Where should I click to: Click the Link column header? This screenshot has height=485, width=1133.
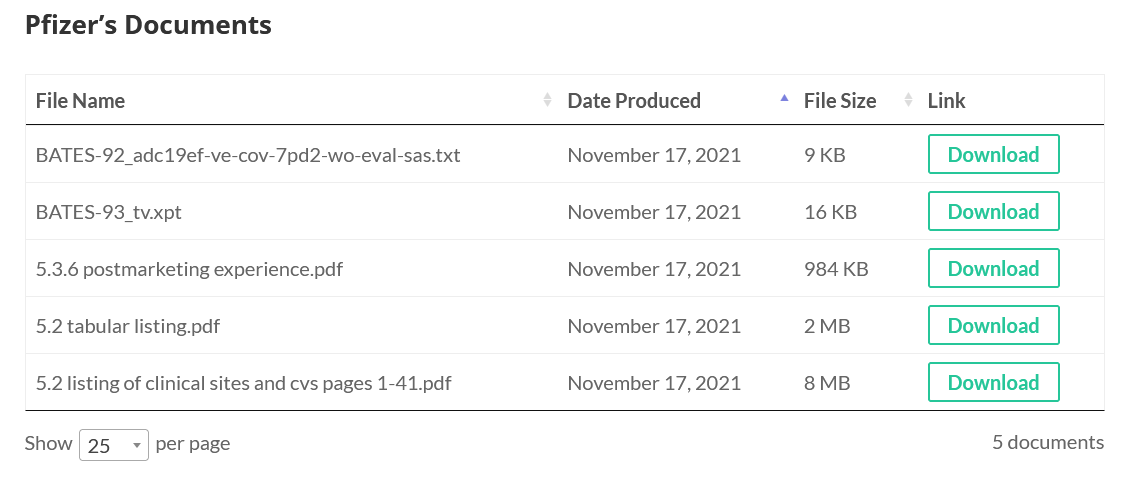pyautogui.click(x=947, y=100)
